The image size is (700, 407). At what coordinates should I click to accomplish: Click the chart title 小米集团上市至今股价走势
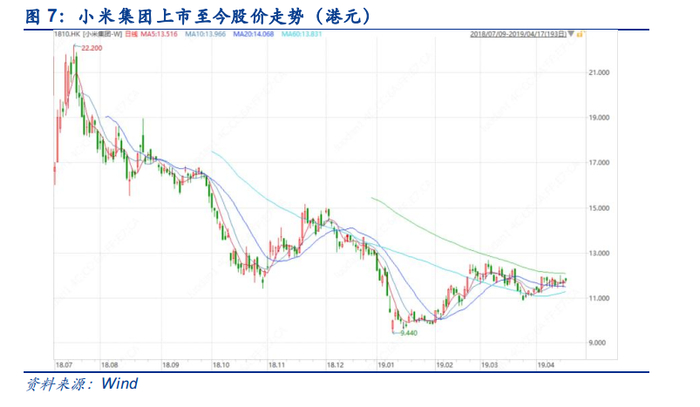[191, 17]
